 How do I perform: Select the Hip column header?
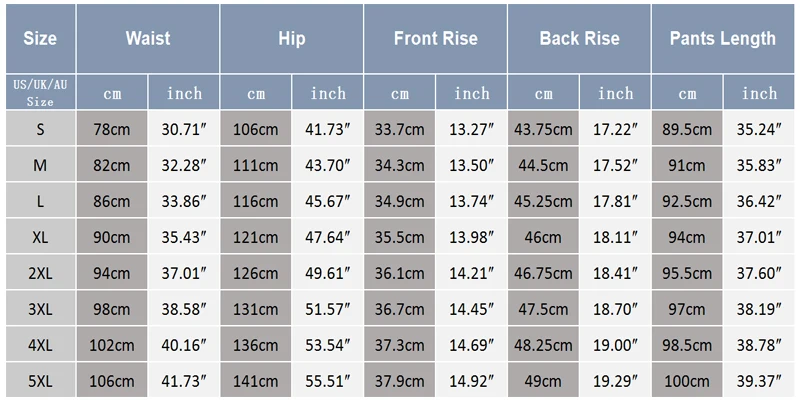pyautogui.click(x=292, y=38)
